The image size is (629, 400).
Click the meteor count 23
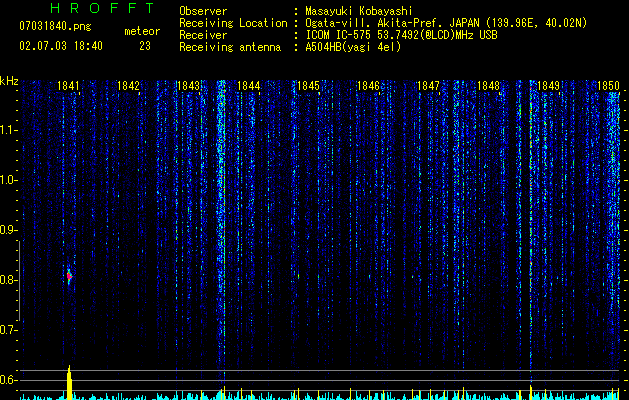tap(145, 46)
